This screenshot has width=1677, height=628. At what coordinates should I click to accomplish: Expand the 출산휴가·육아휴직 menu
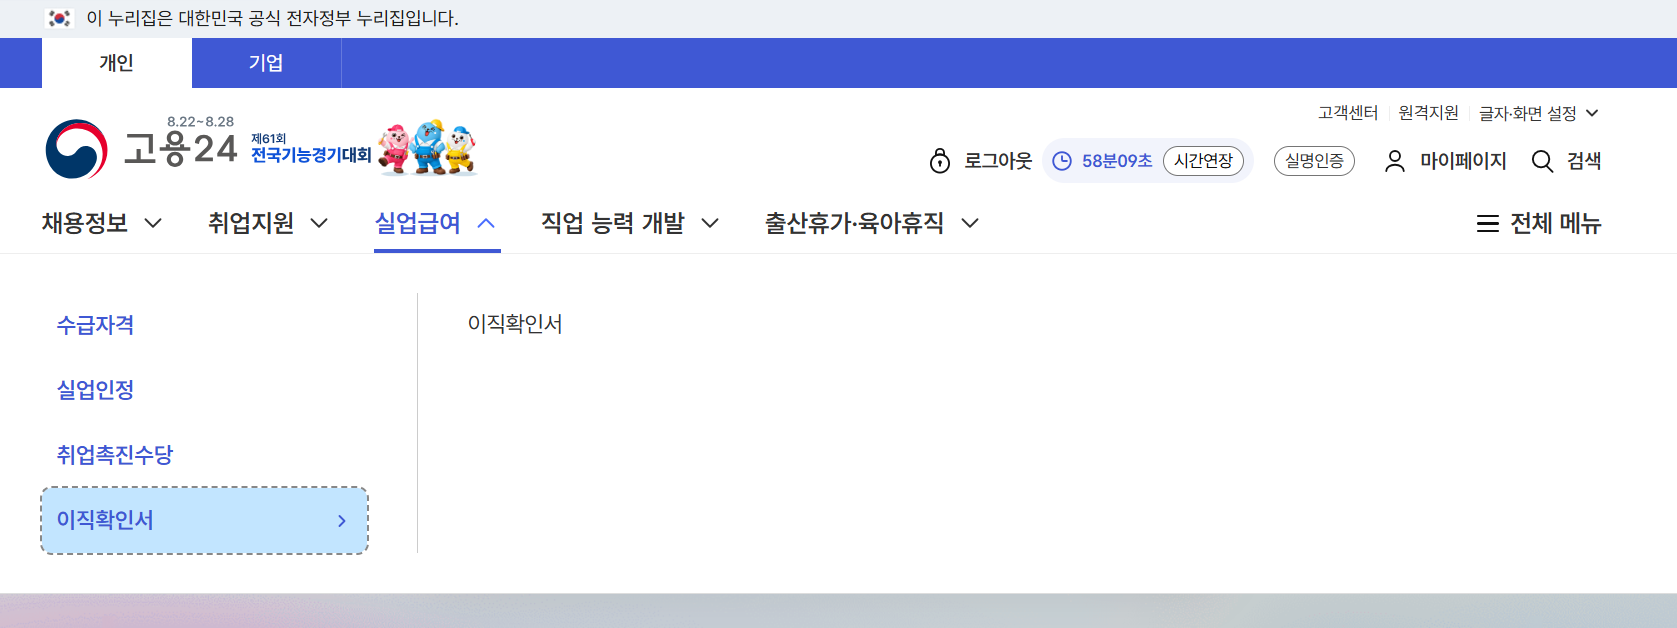tap(872, 223)
